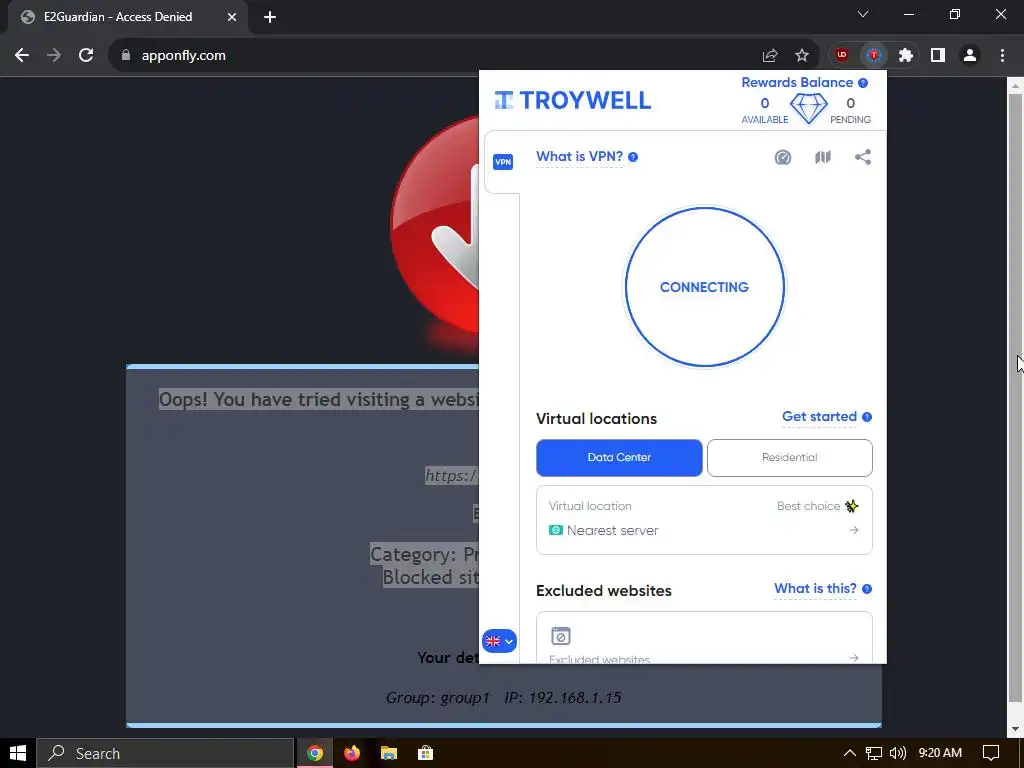
Task: Open the speed test gauge icon in Troywell
Action: [782, 157]
